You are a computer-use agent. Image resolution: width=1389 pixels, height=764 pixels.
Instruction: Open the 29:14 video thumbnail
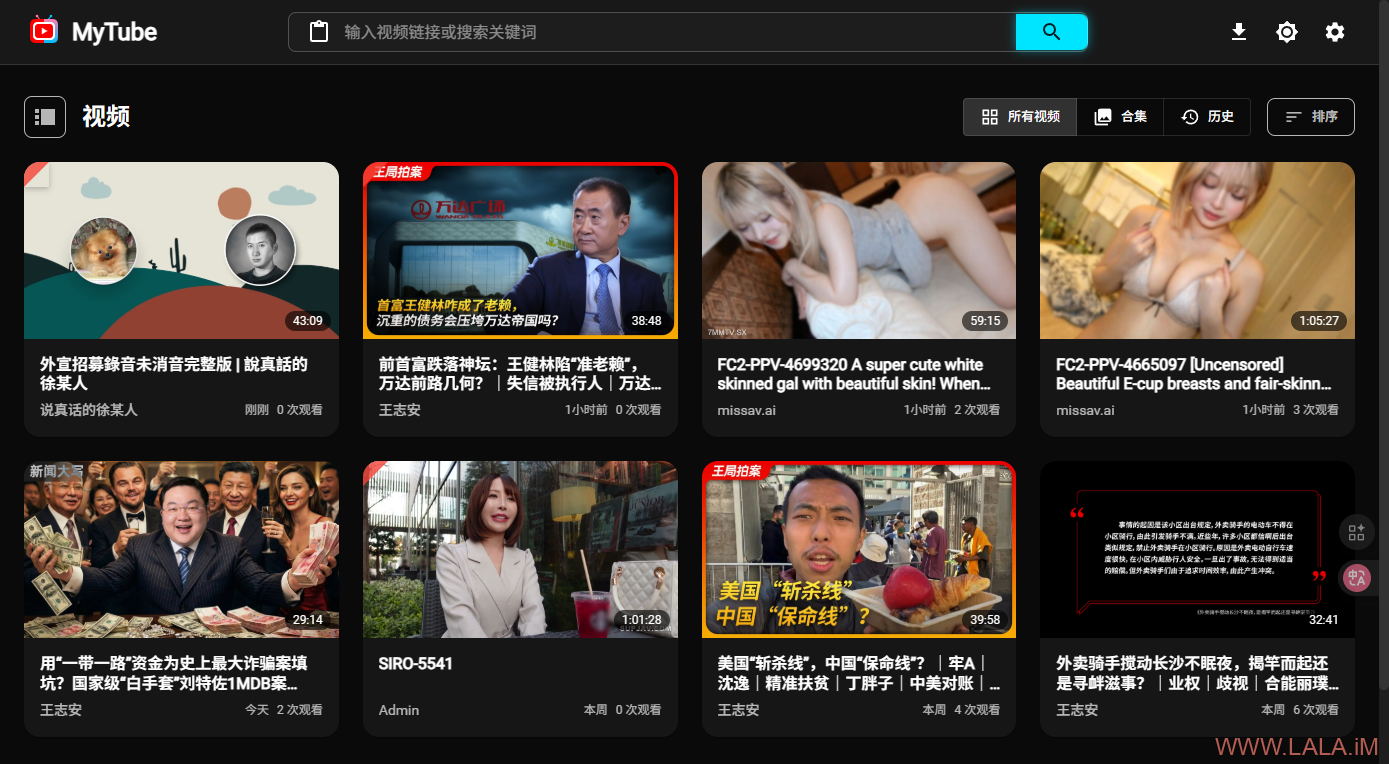(x=181, y=549)
